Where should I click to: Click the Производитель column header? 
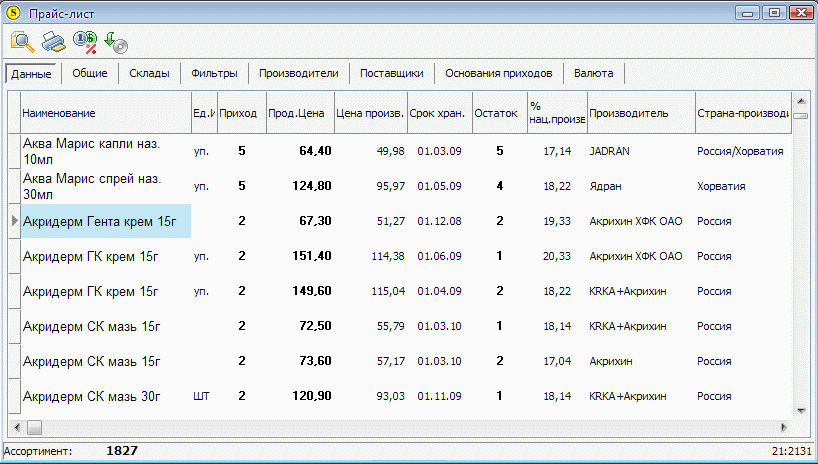tap(641, 113)
